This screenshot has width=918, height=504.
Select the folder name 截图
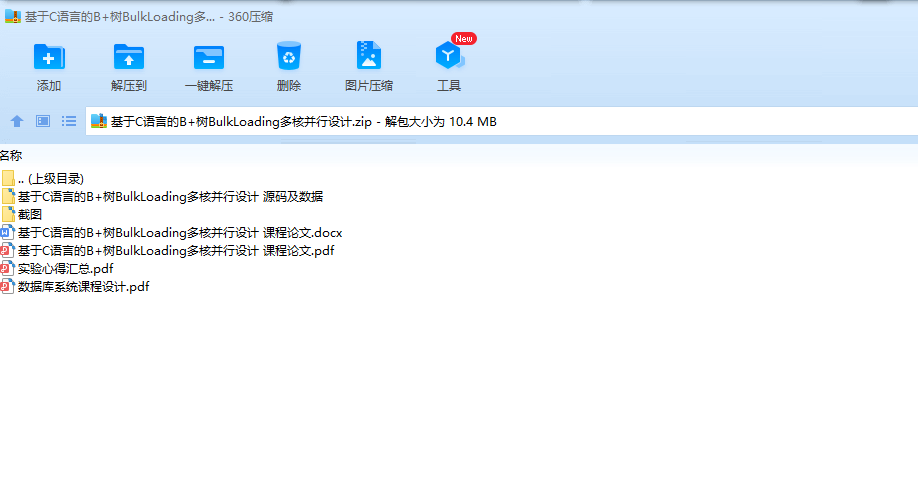[x=30, y=215]
